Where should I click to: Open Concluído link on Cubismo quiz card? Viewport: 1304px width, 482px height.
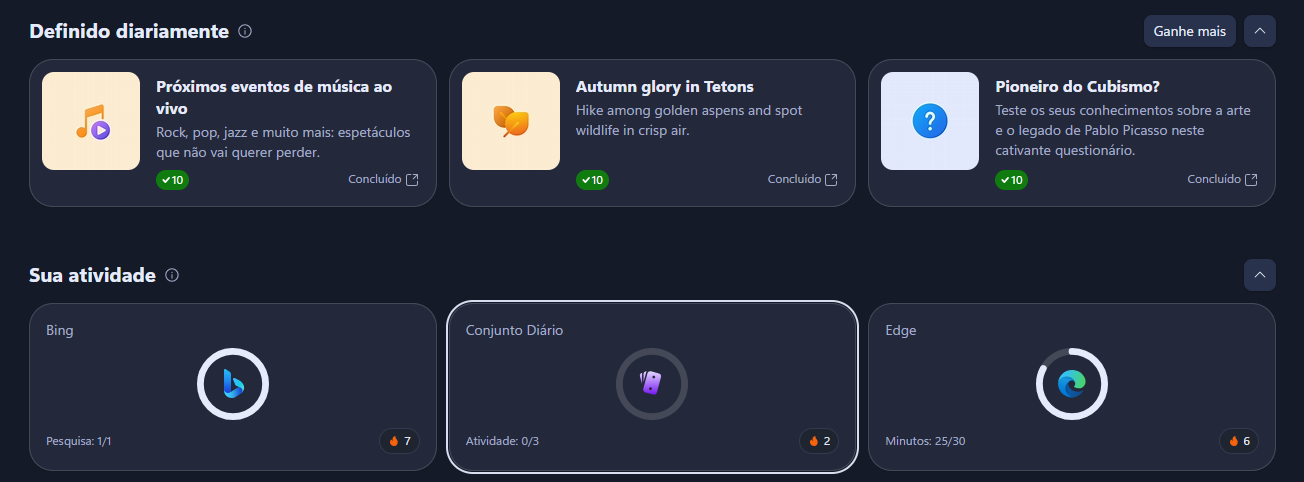tap(1223, 180)
